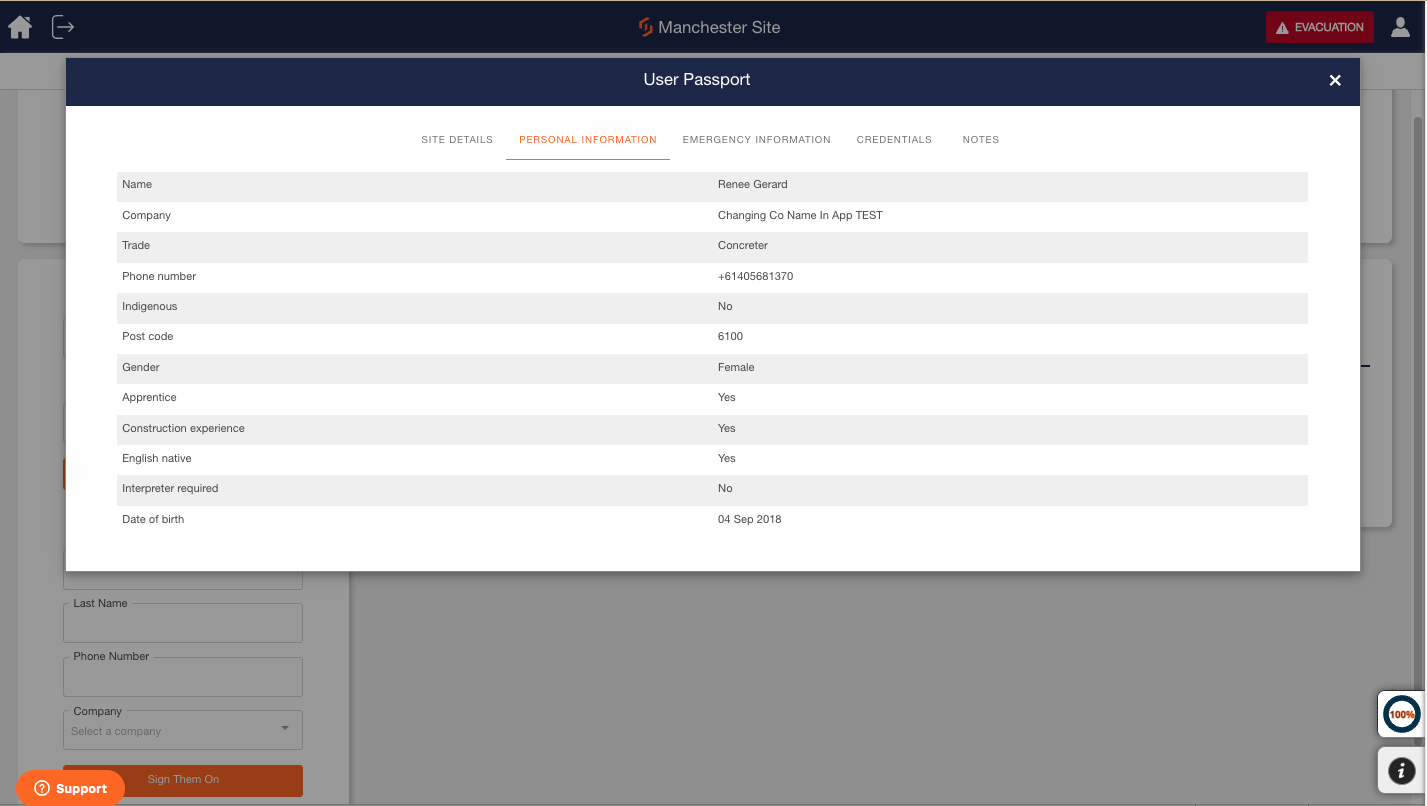The height and width of the screenshot is (806, 1427).
Task: Open the 100% progress circle widget
Action: (1402, 714)
